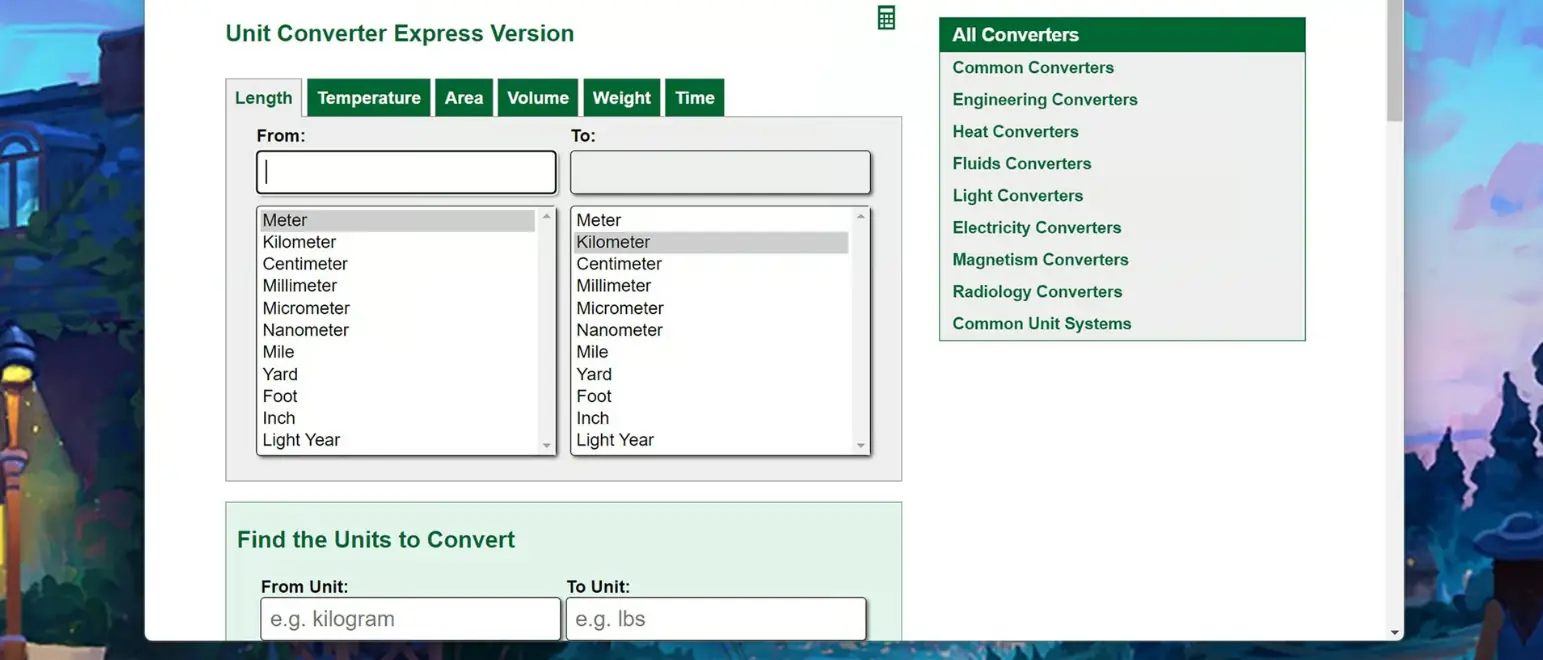This screenshot has height=660, width=1543.
Task: Select Mile in the To list
Action: point(712,352)
